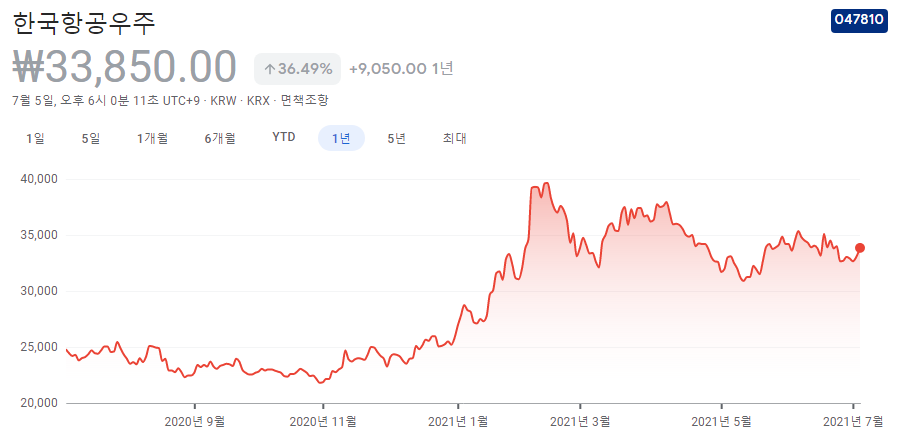Image resolution: width=897 pixels, height=444 pixels.
Task: Click the 36.49% change badge
Action: point(297,69)
